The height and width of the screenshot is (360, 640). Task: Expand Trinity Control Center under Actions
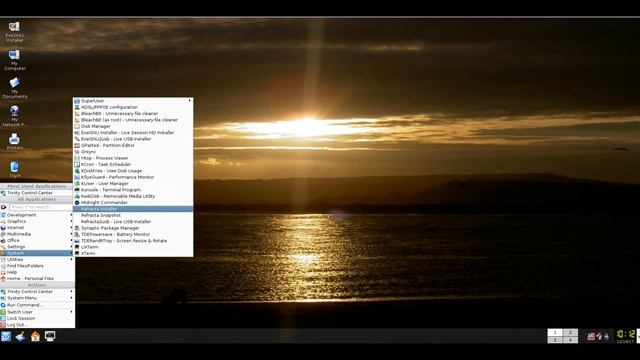click(x=37, y=292)
